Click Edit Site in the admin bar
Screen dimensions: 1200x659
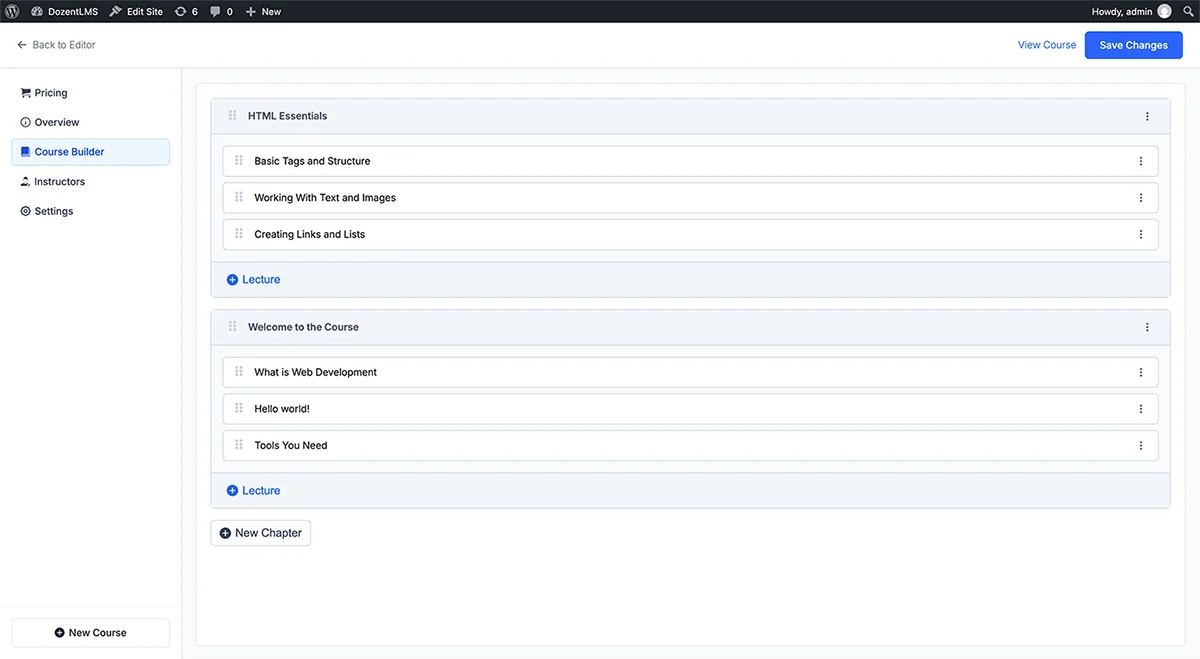(x=136, y=12)
